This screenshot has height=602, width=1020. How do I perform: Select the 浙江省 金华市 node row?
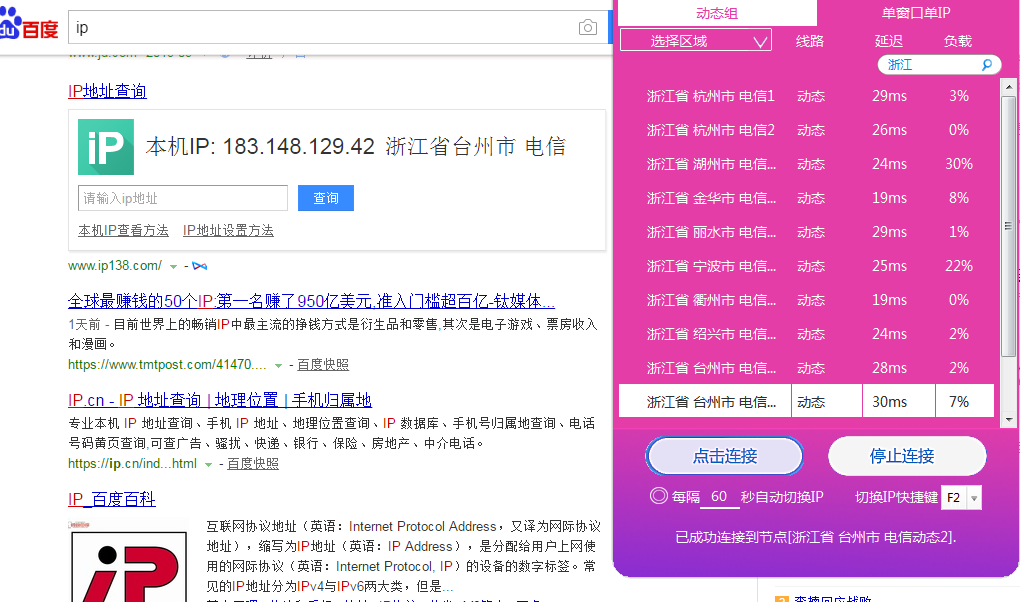pos(807,198)
